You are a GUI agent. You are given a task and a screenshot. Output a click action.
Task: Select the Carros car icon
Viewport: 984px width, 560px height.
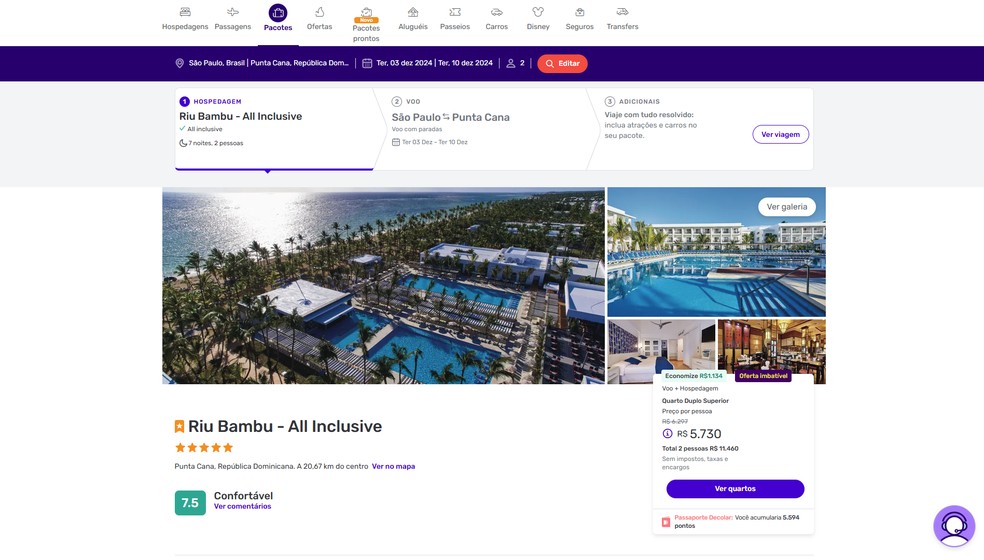[496, 12]
